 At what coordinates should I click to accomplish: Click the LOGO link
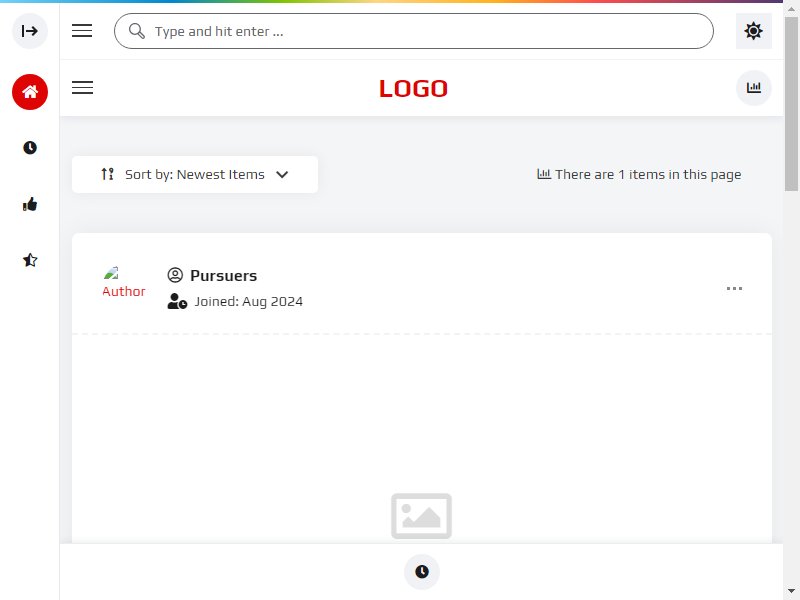(x=413, y=88)
